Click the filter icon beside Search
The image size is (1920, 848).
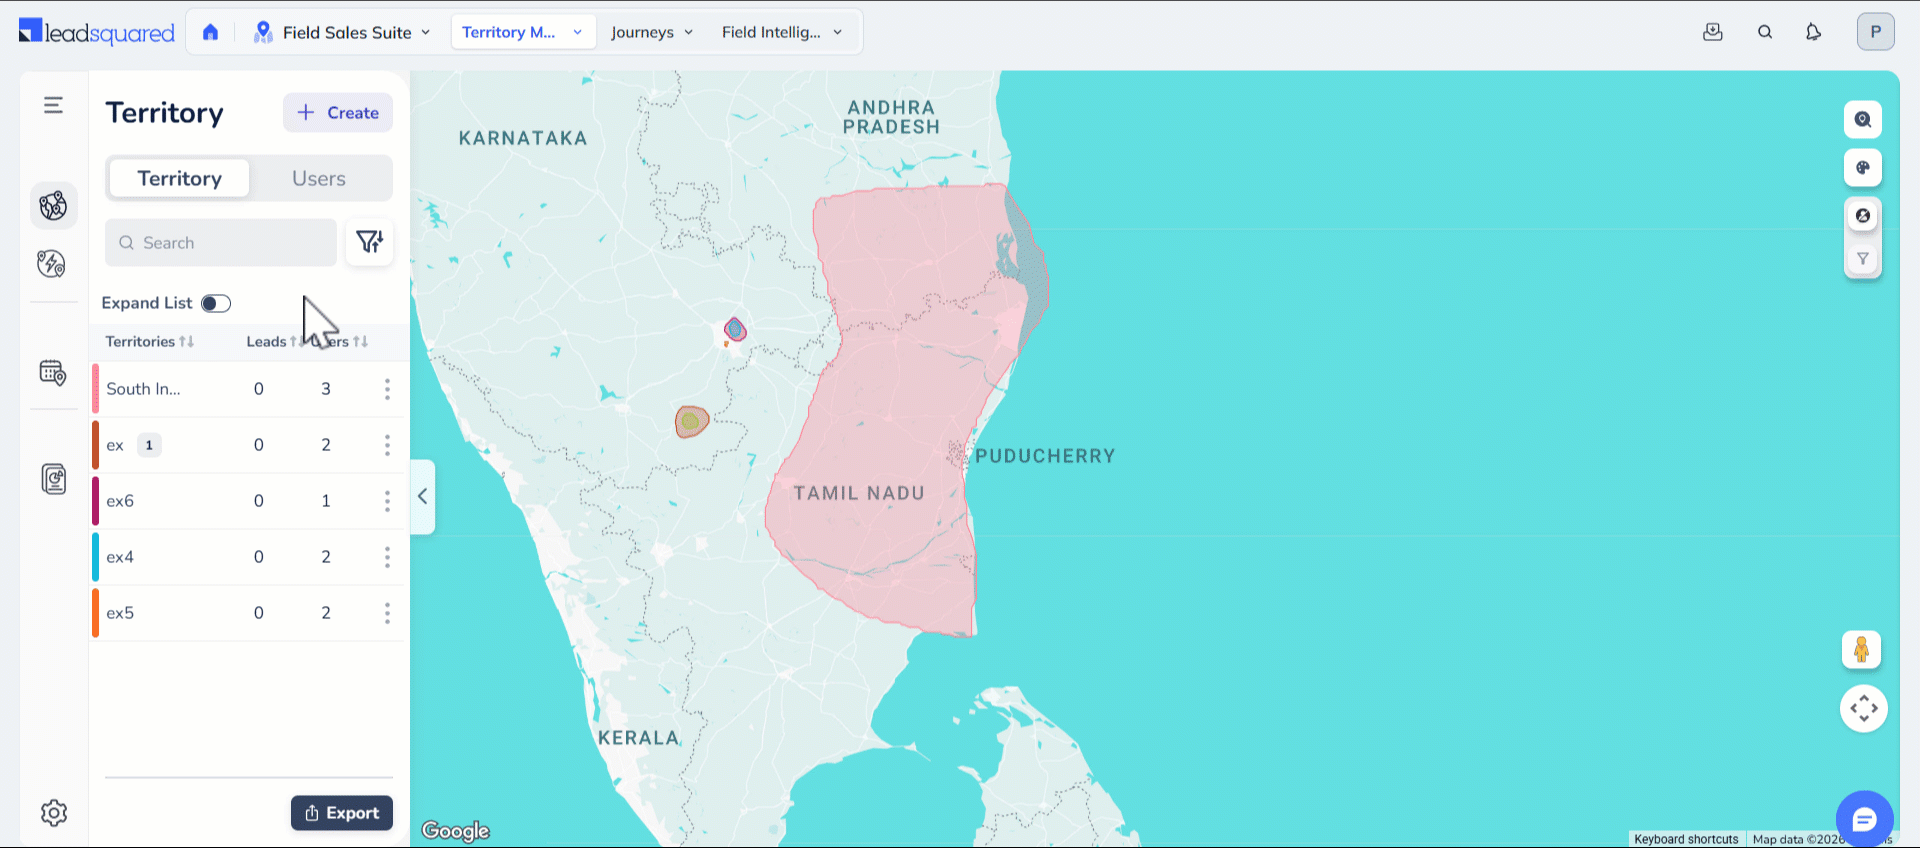pyautogui.click(x=369, y=242)
